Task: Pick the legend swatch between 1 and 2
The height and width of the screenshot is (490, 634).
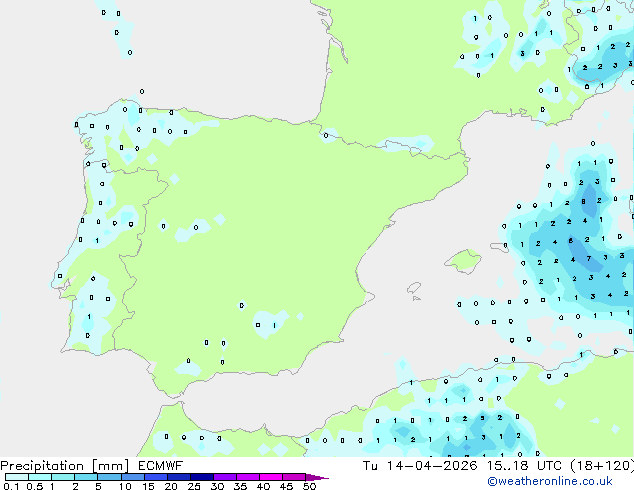Action: coord(63,477)
